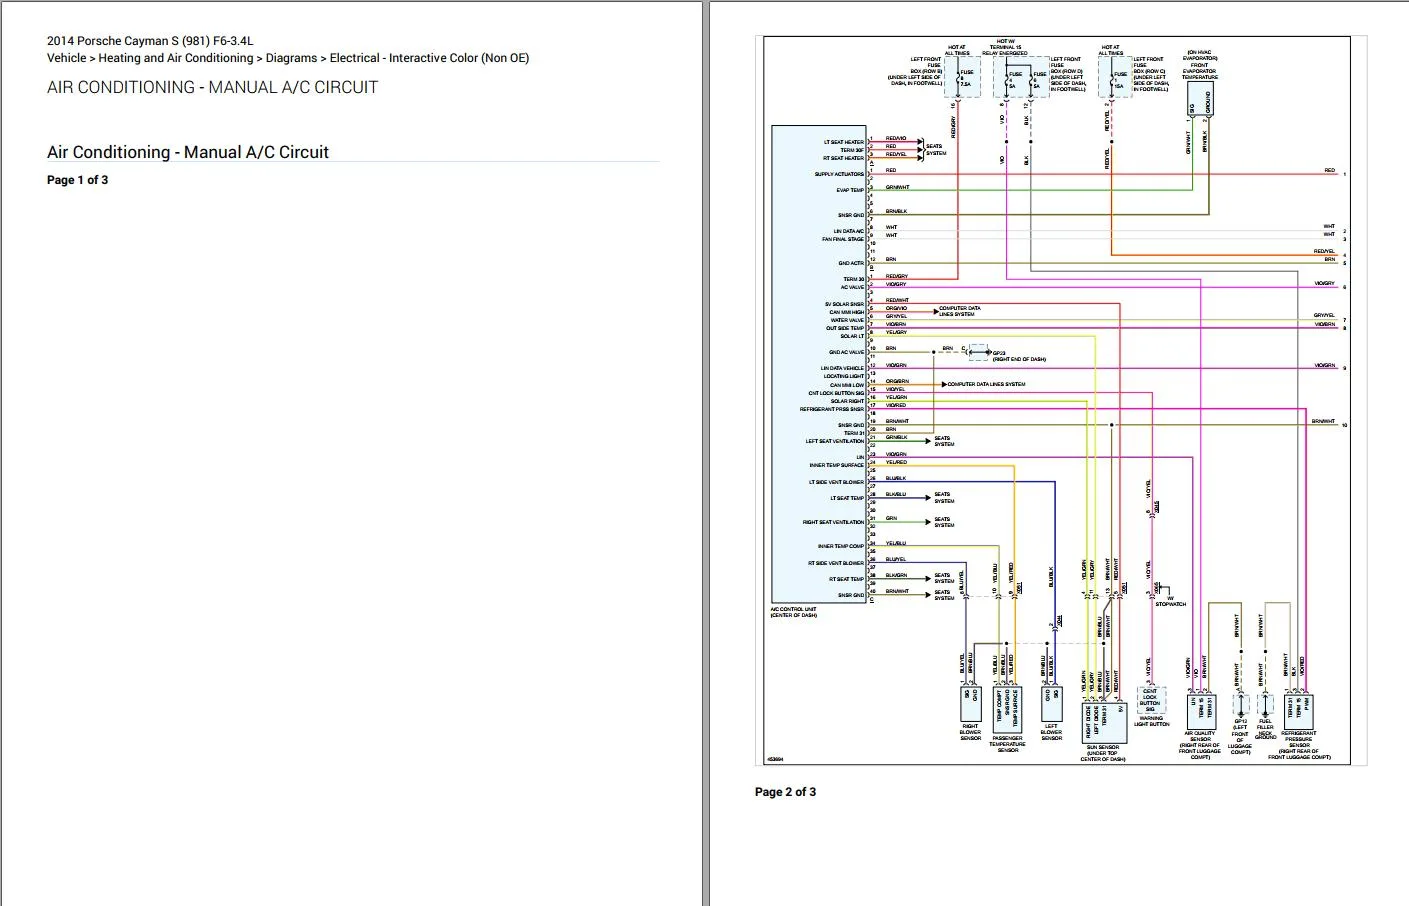
Task: Click the evaporator temperature sensor box with SIG and GROUND
Action: (1200, 99)
